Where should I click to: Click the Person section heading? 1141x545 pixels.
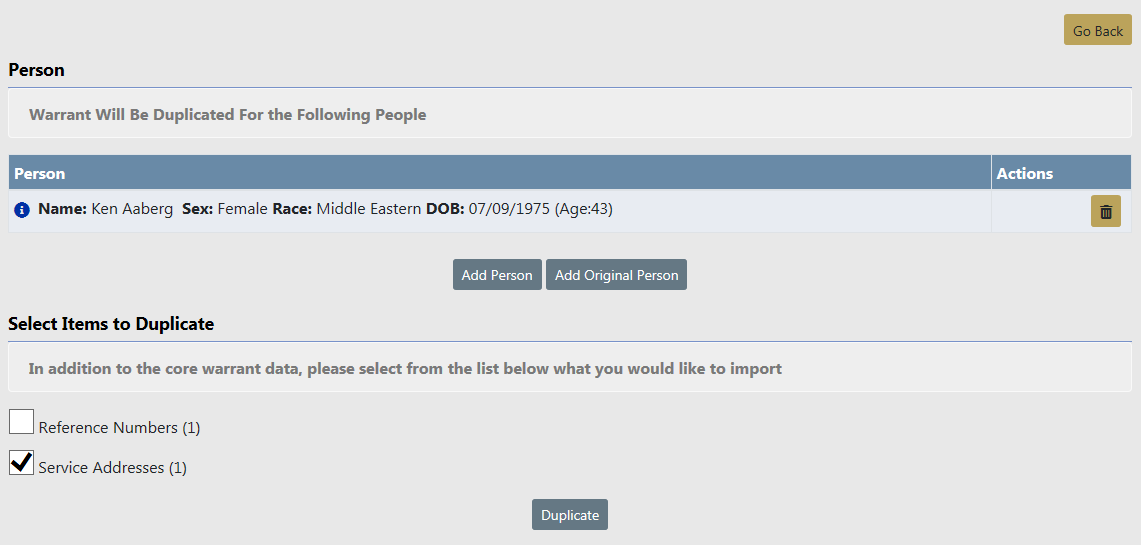click(36, 70)
